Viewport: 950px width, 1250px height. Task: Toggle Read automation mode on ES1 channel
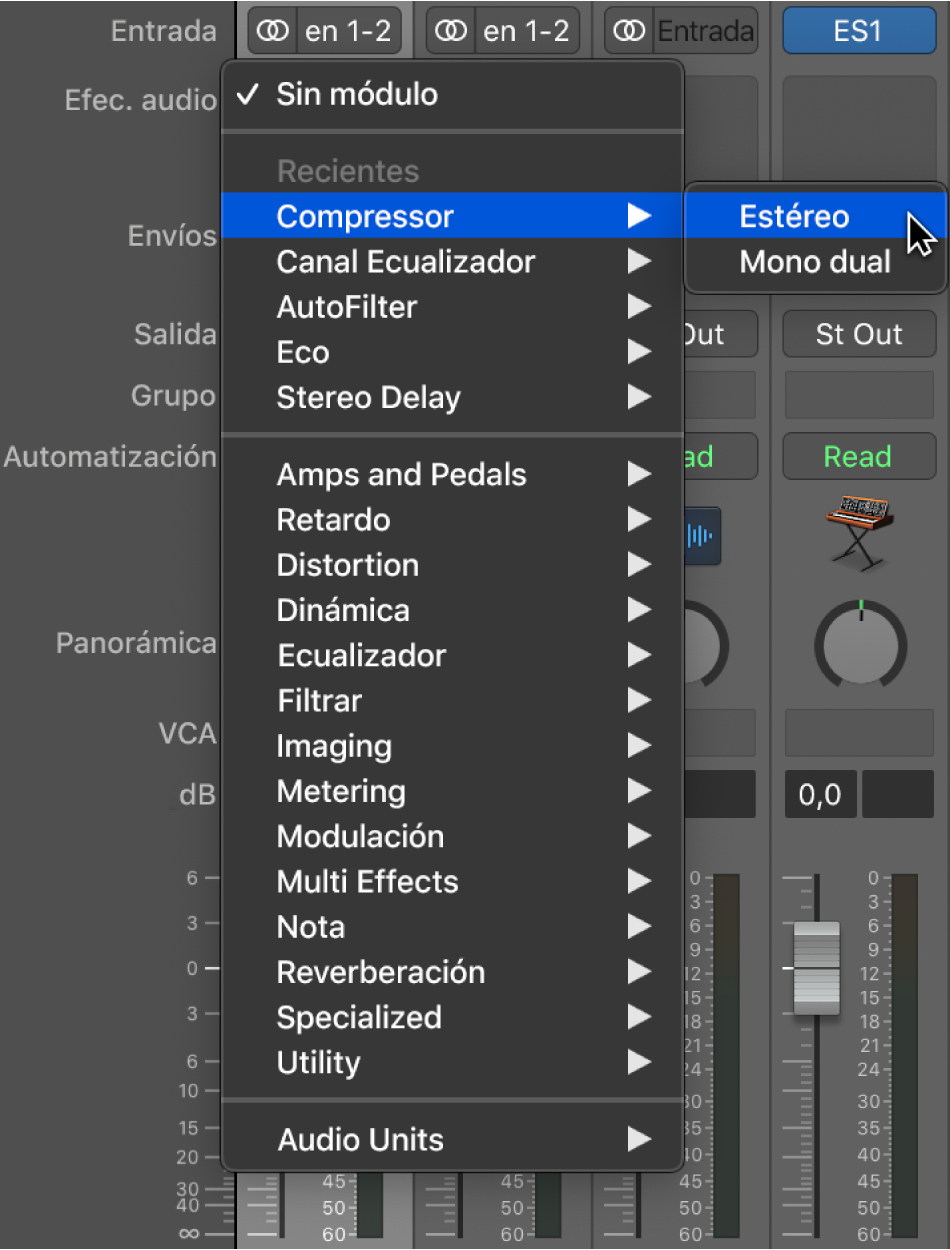click(859, 457)
